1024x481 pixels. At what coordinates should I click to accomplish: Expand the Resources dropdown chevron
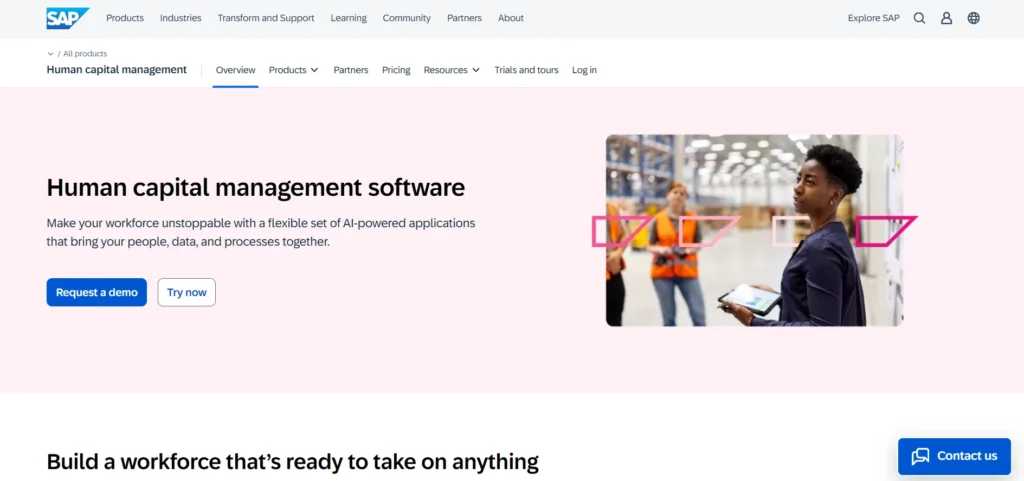point(476,70)
